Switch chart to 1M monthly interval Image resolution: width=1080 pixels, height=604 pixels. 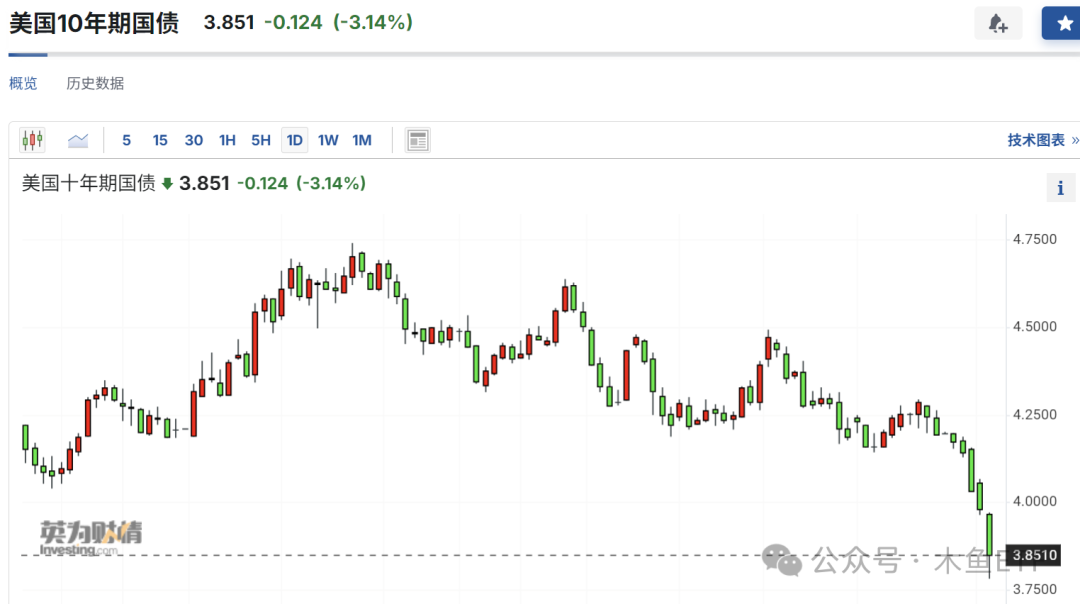point(362,140)
